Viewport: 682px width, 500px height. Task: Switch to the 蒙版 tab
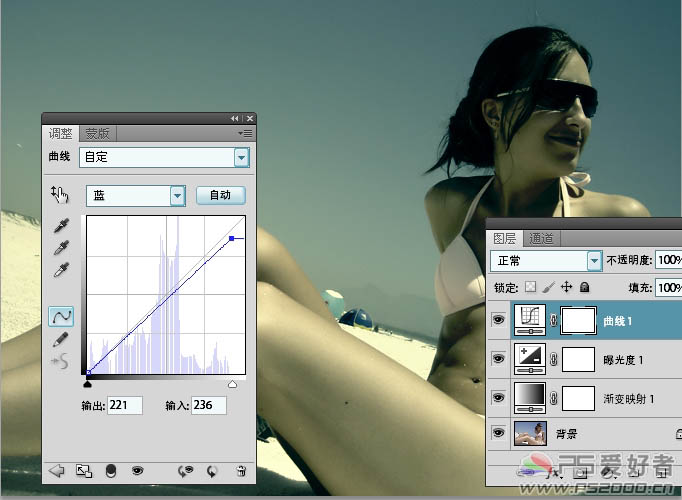click(x=97, y=133)
